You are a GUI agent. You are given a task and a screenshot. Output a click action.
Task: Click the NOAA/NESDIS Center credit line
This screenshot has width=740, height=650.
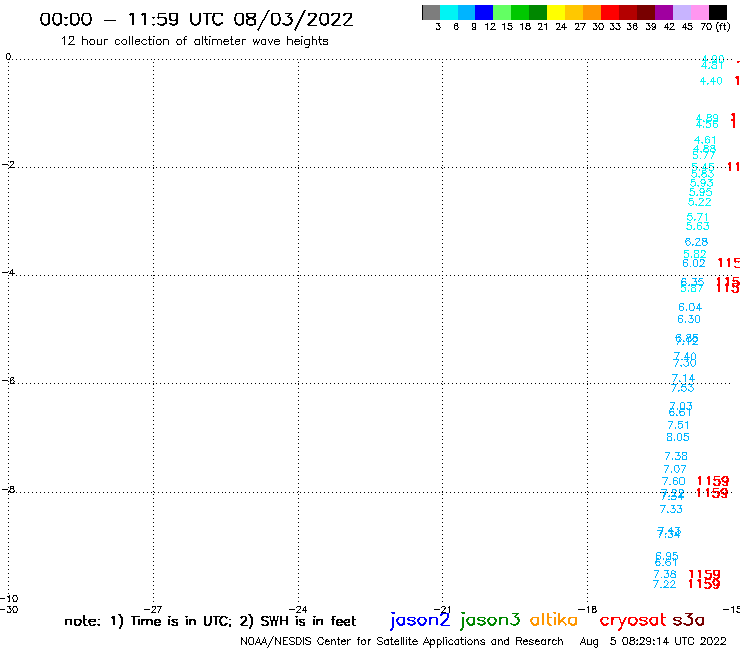(x=402, y=642)
